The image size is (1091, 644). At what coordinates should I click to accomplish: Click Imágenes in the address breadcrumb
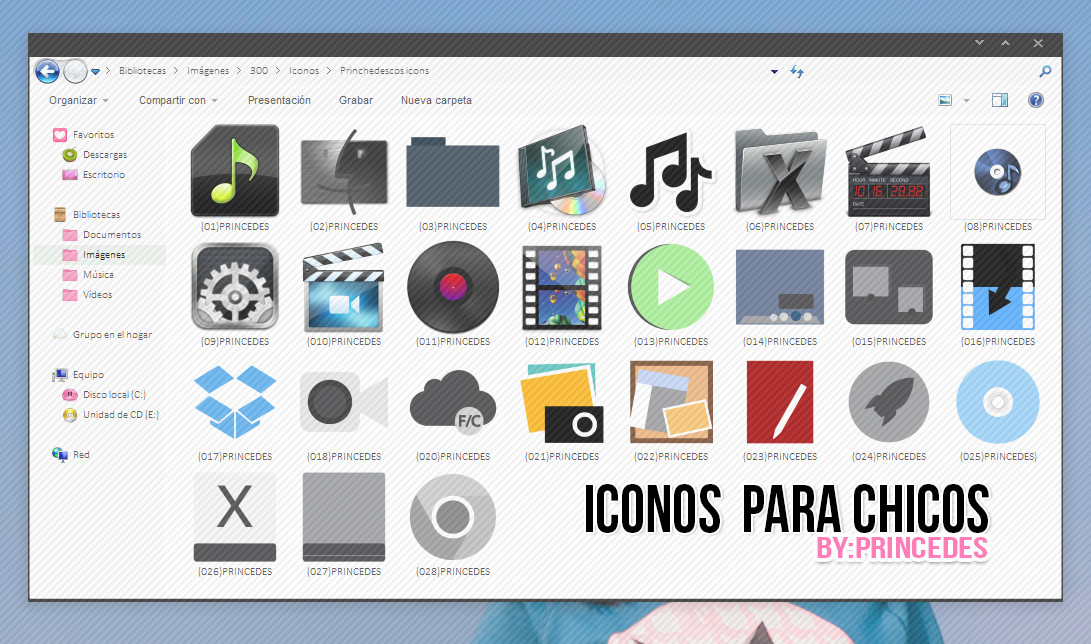tap(208, 71)
